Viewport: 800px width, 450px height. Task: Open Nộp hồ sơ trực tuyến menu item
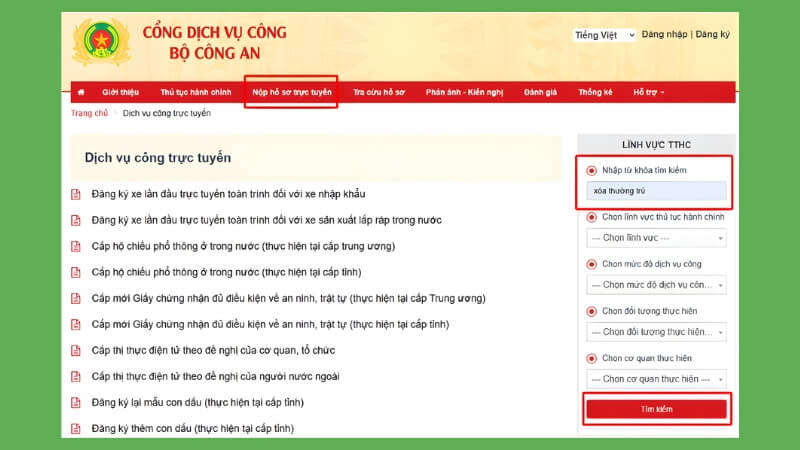[292, 92]
